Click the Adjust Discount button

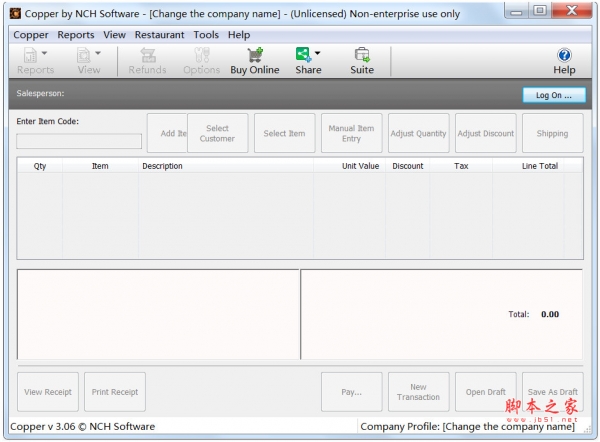[486, 133]
